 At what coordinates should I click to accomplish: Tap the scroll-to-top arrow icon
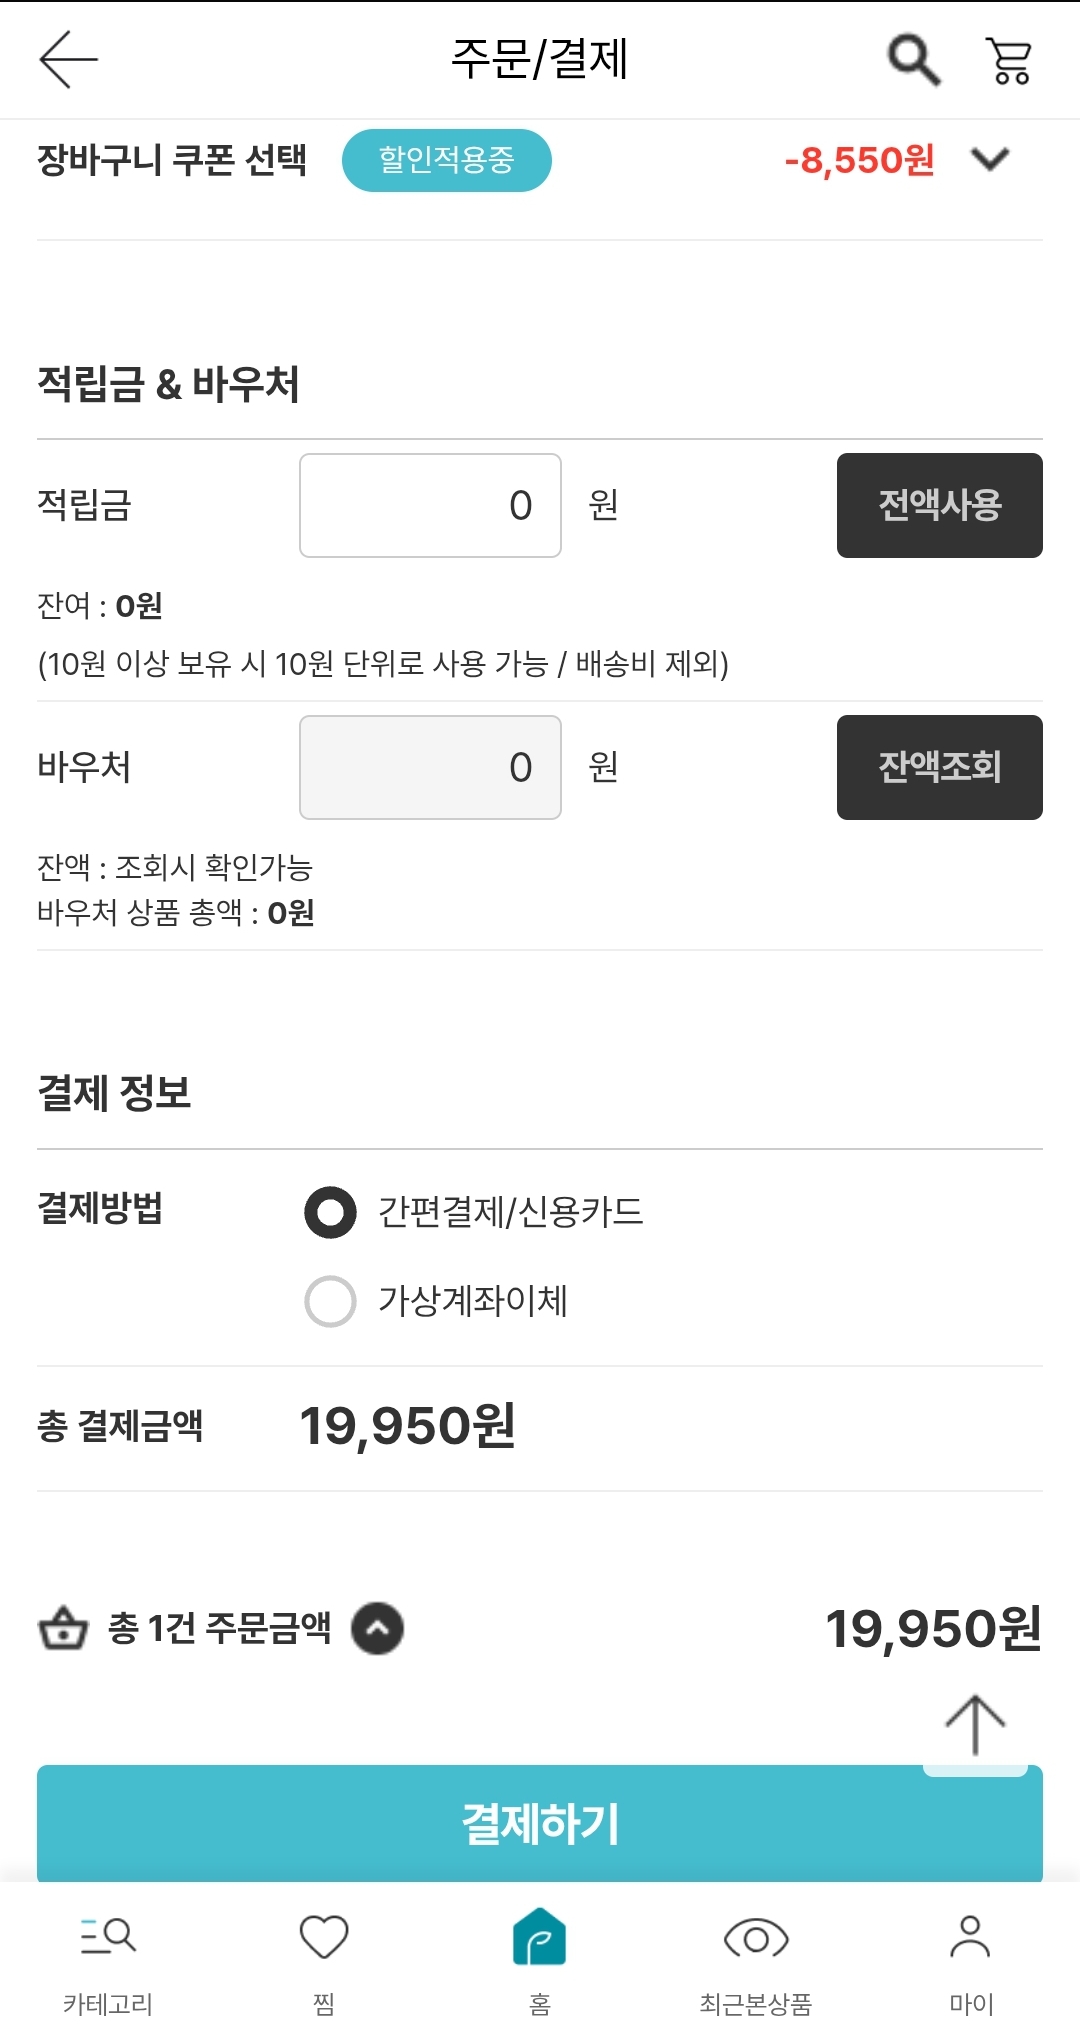975,1725
